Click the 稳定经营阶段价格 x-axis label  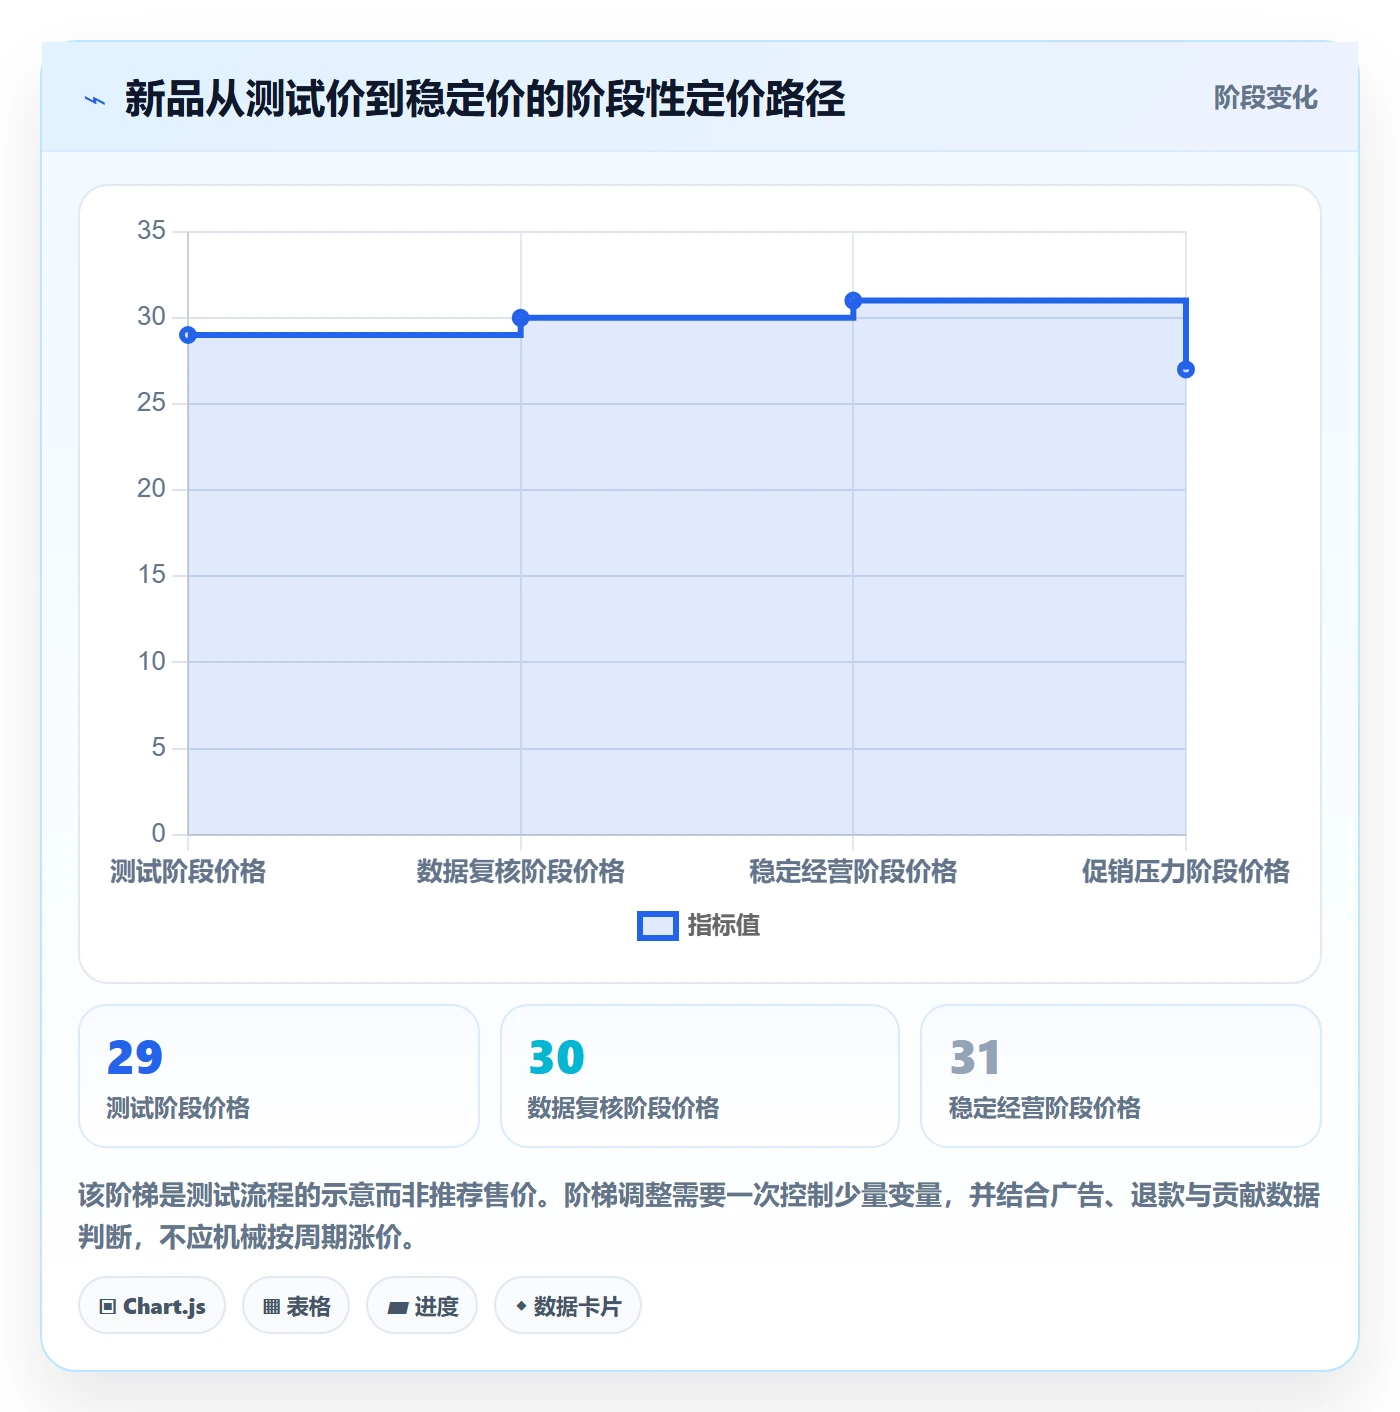853,872
